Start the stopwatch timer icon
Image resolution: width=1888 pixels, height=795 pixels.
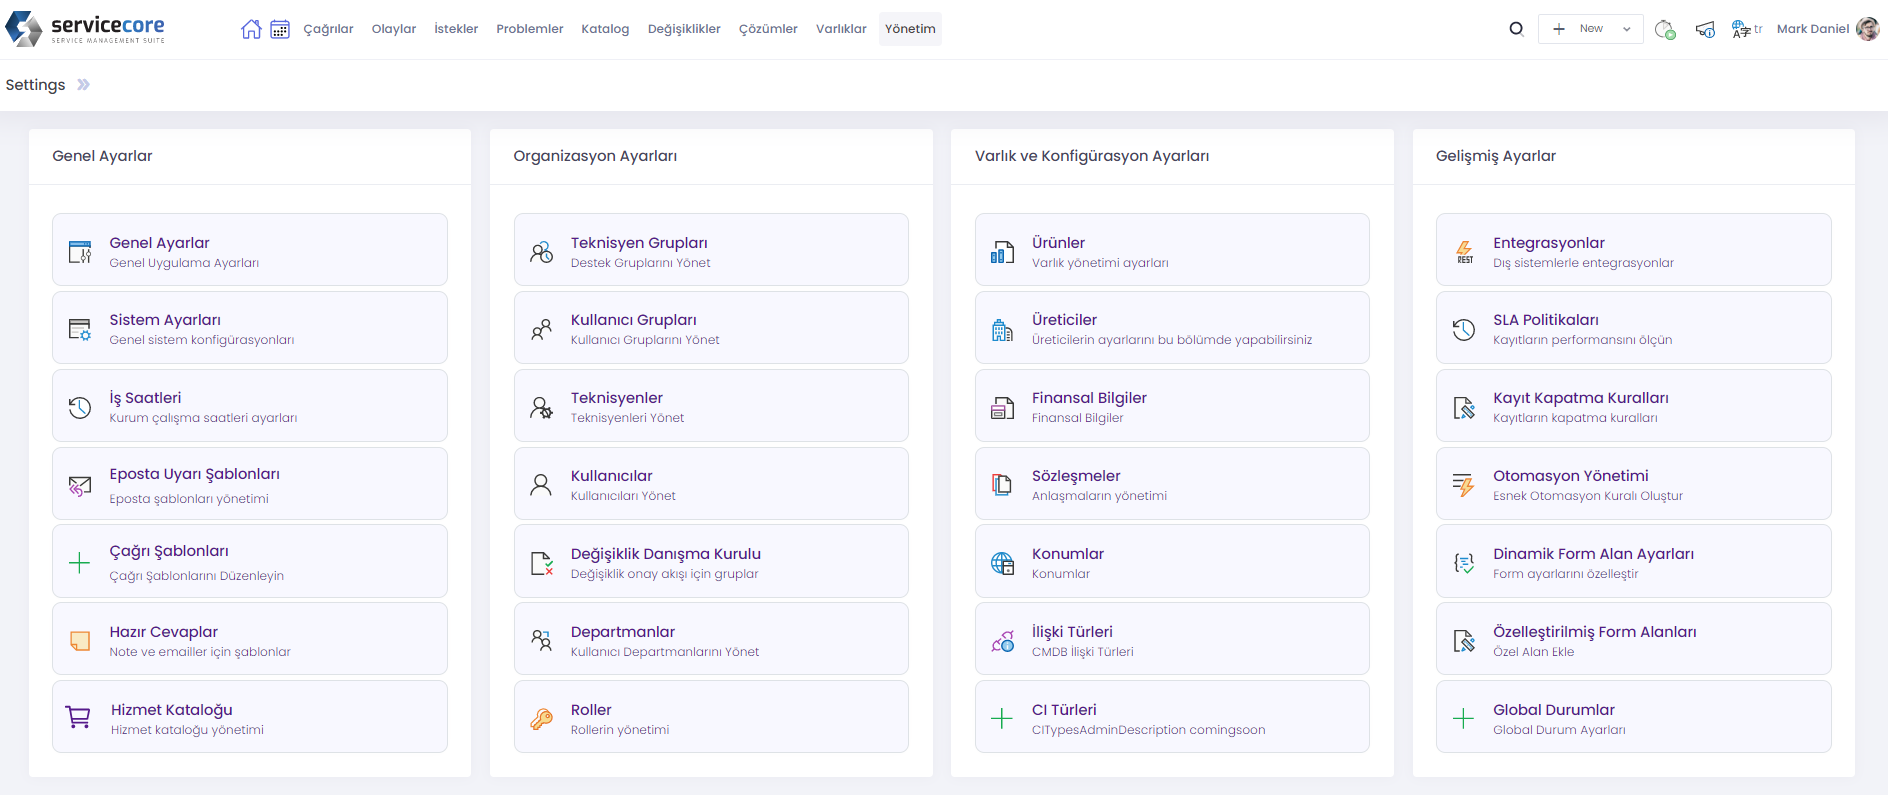coord(1664,29)
